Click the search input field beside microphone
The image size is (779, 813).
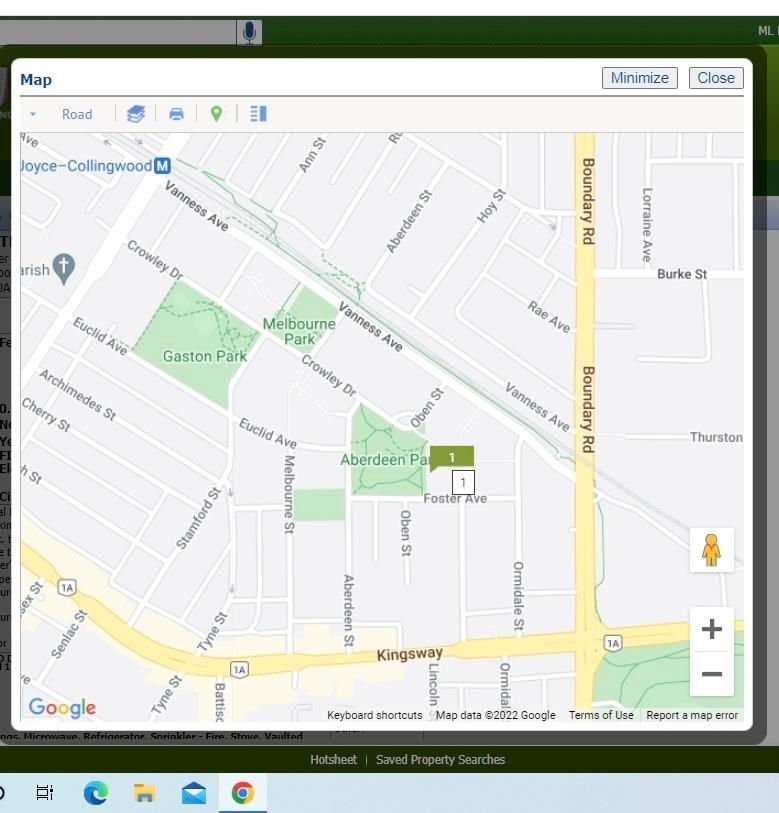(118, 33)
